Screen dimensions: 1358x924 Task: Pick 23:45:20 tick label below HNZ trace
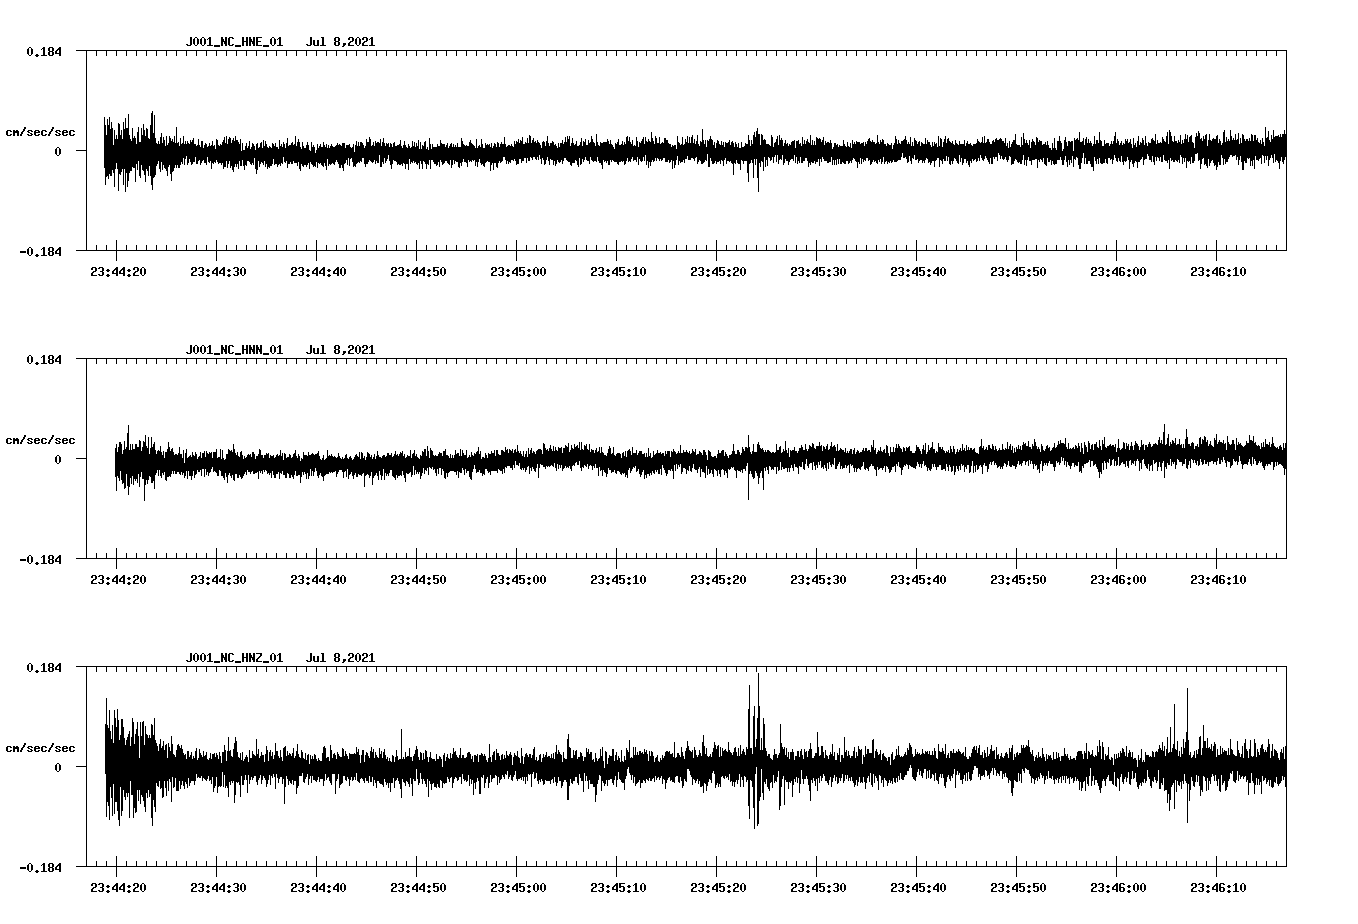click(x=718, y=887)
